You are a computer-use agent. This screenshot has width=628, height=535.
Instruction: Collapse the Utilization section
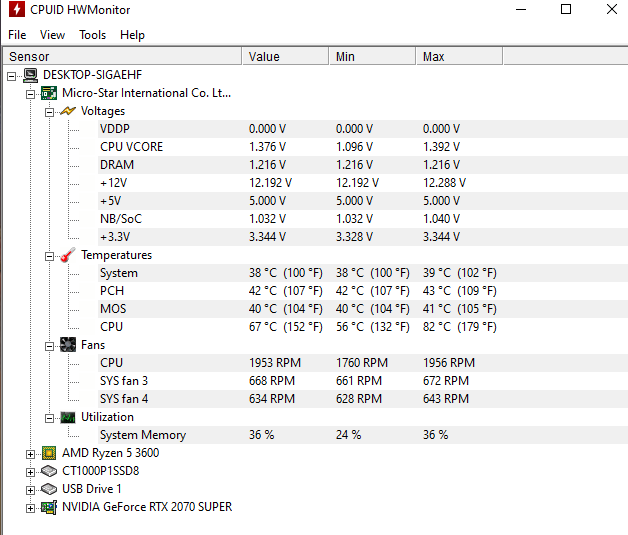(x=49, y=418)
